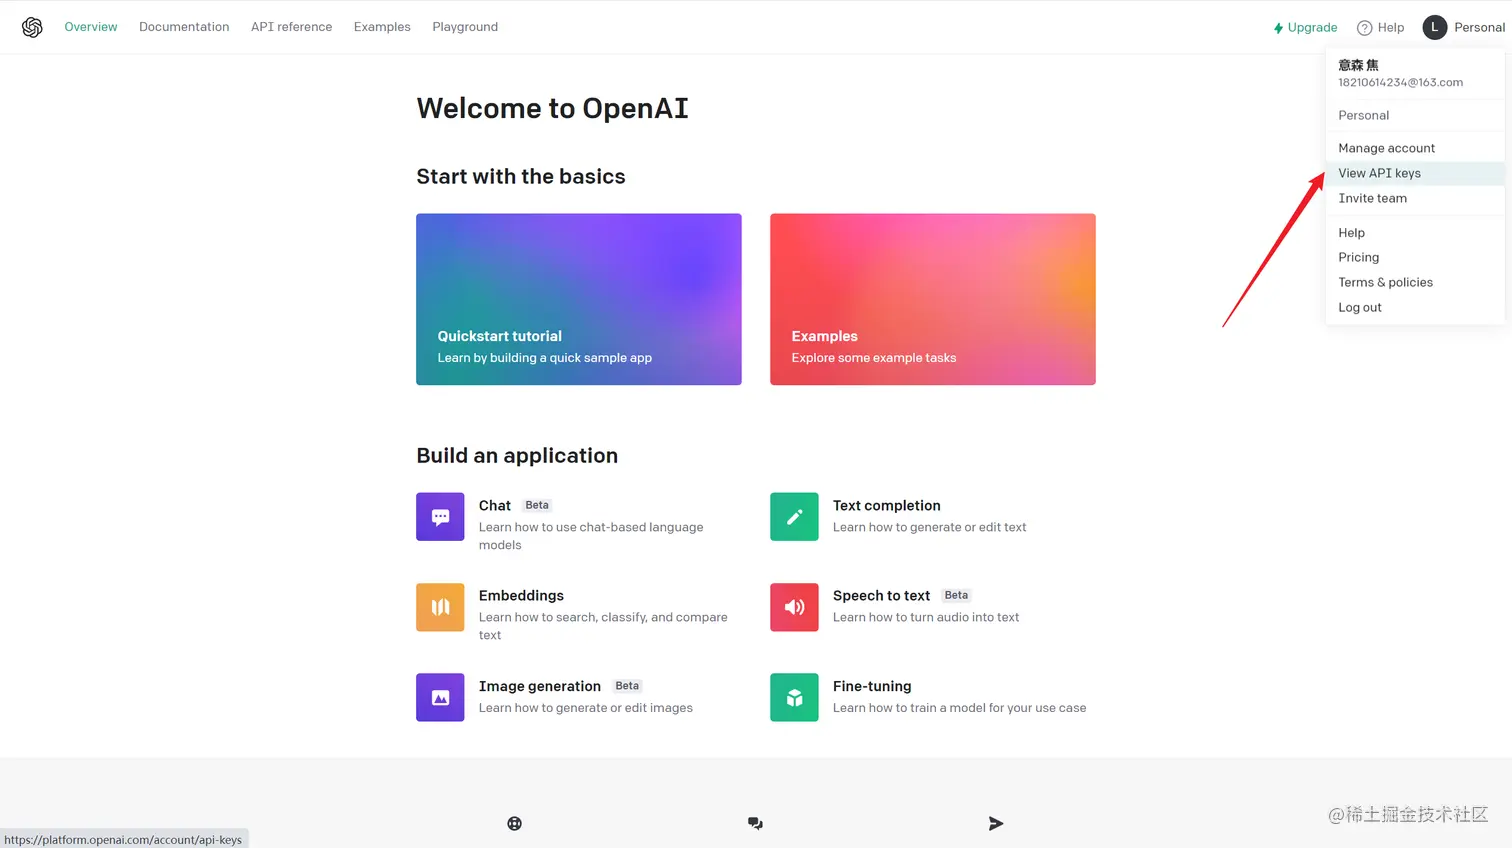Select View API keys menu entry
The image size is (1512, 848).
click(1414, 173)
